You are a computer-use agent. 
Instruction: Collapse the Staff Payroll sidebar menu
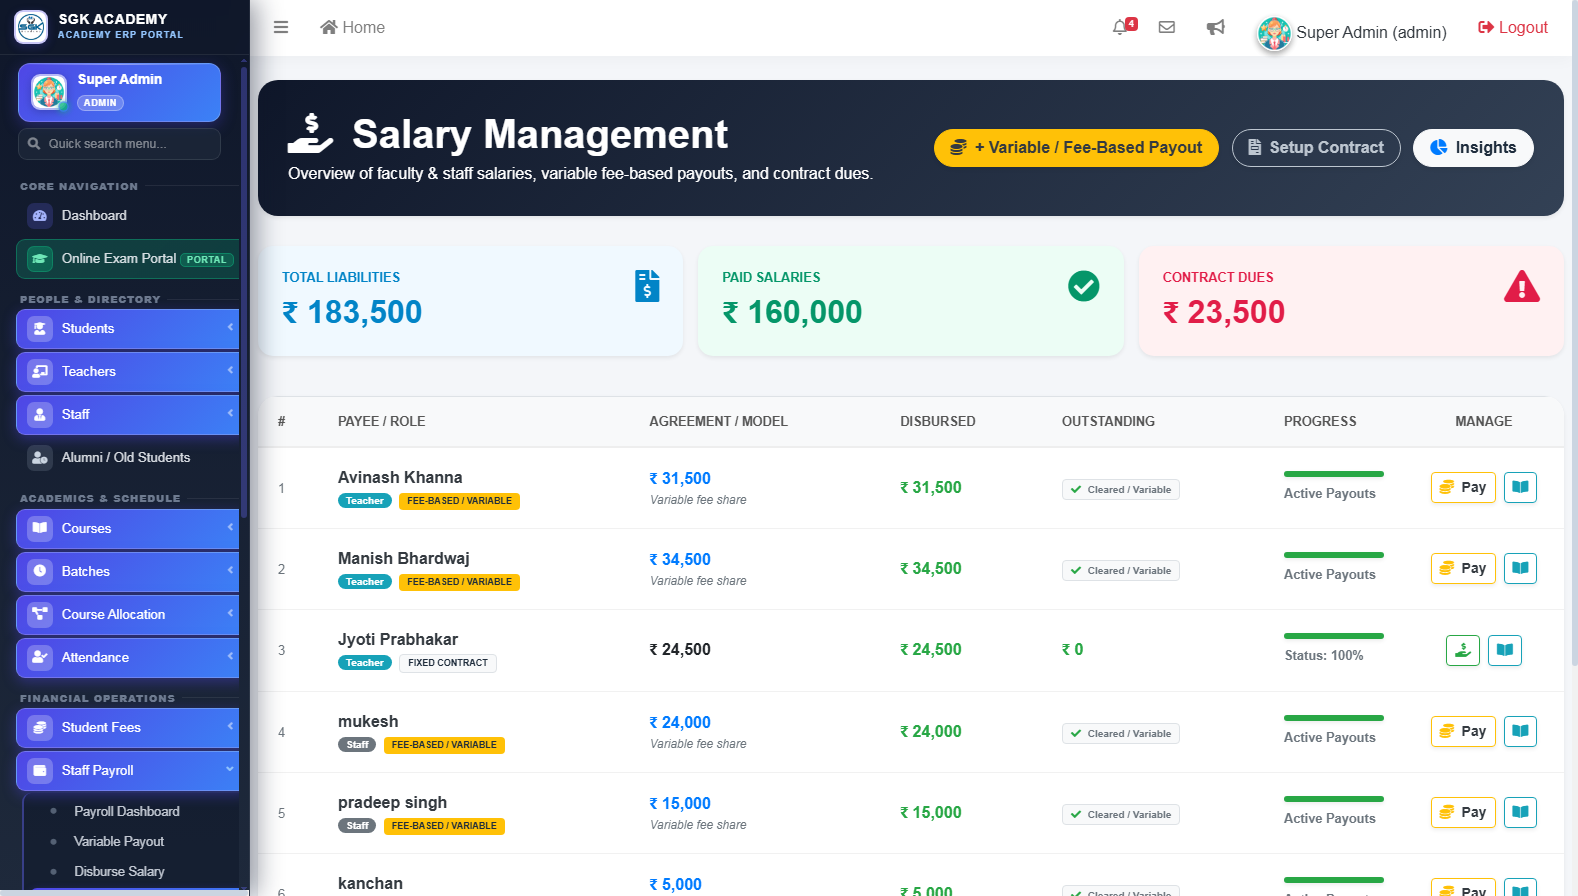(x=128, y=770)
